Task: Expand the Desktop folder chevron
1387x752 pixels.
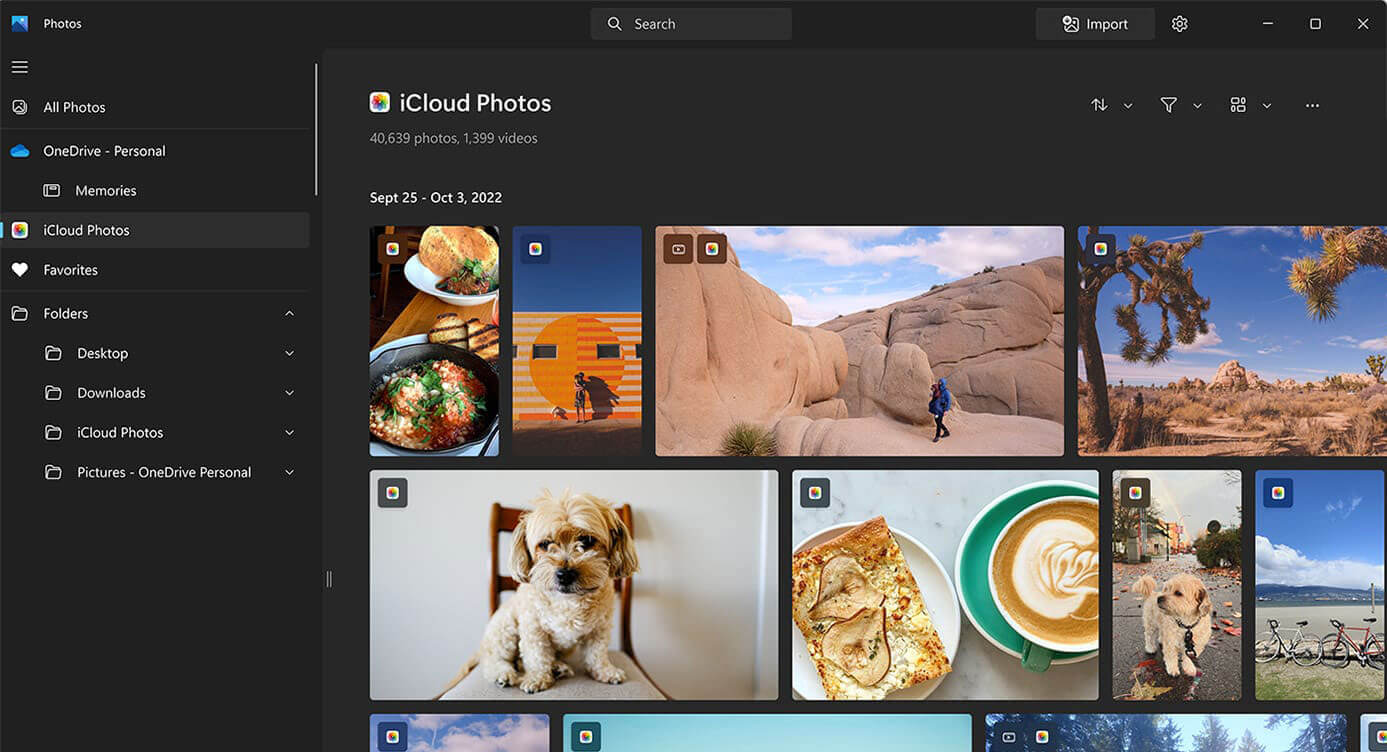Action: tap(290, 353)
